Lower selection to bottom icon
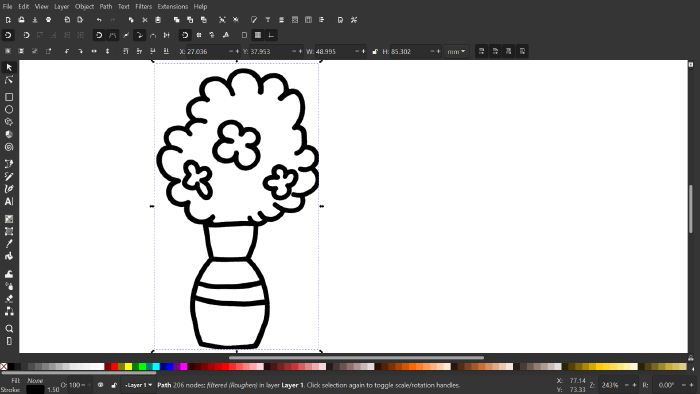 (x=166, y=51)
